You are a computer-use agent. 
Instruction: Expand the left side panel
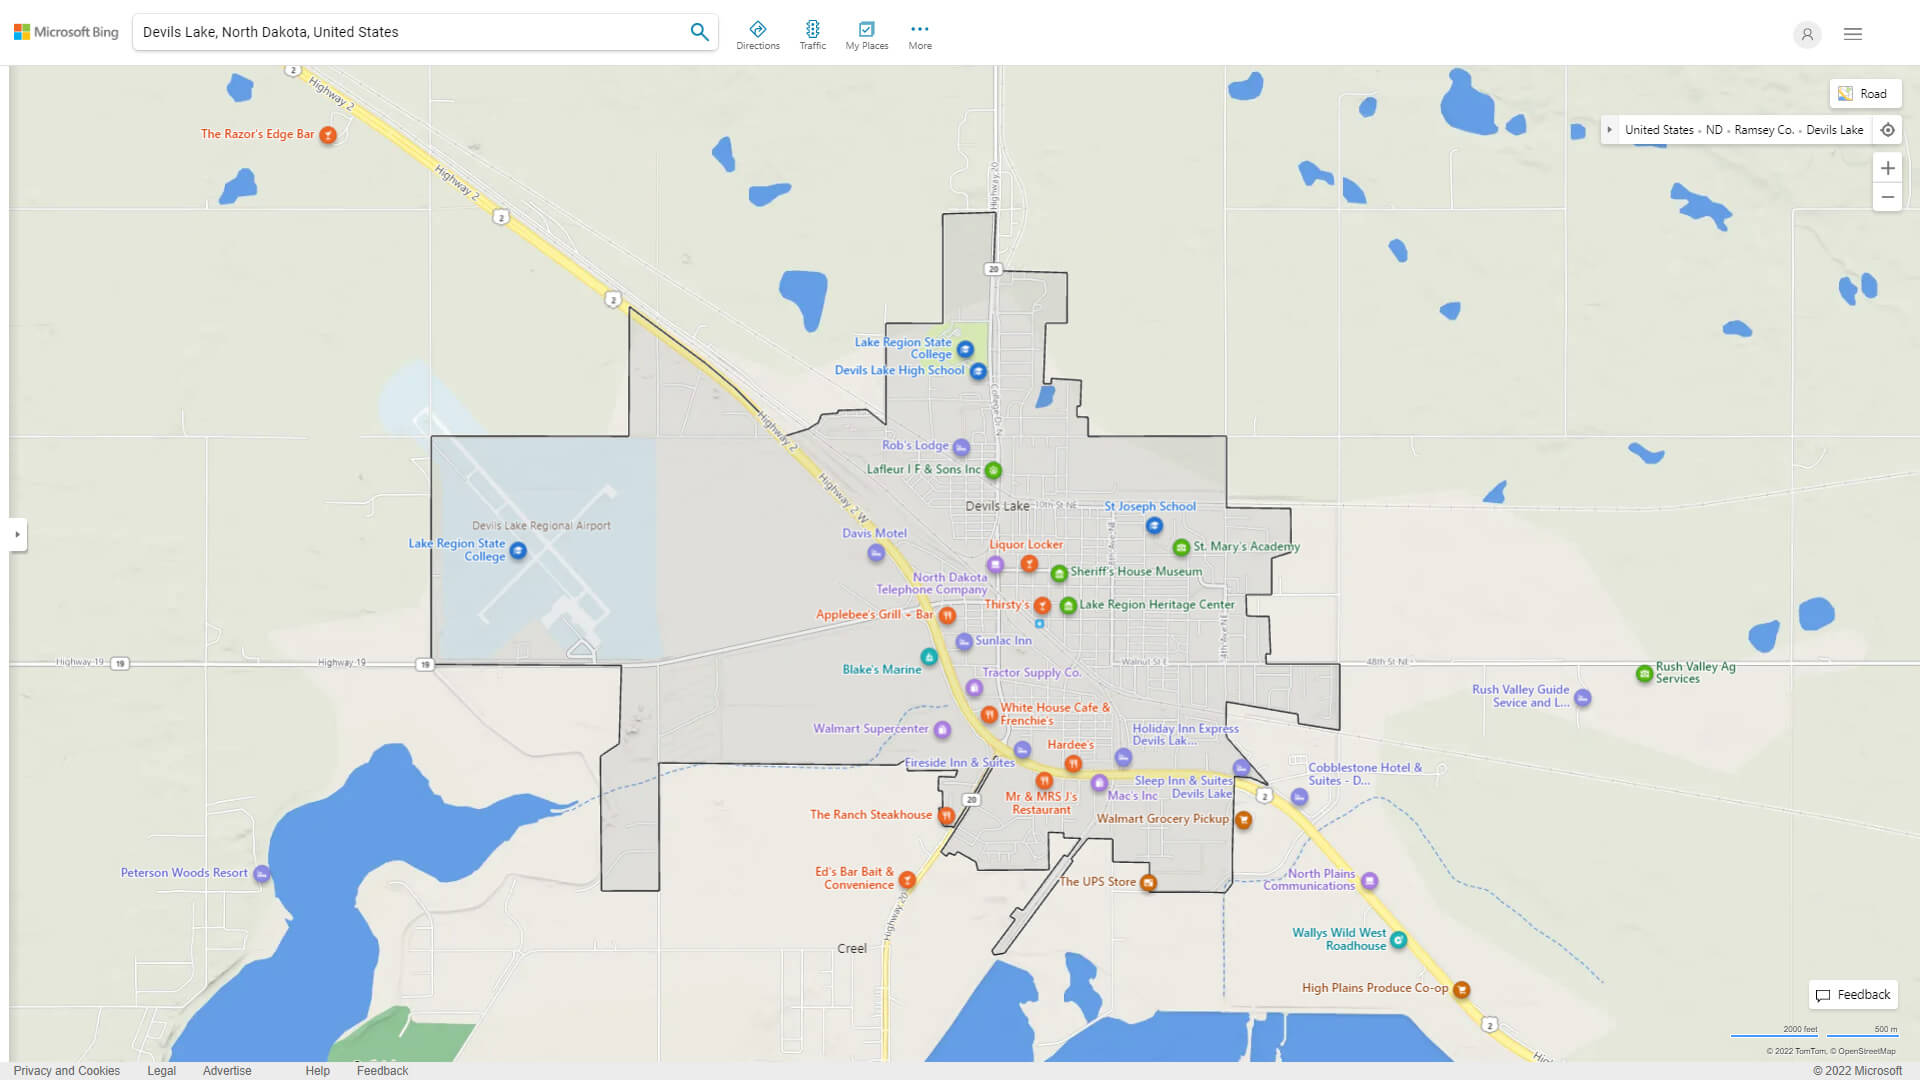tap(17, 535)
